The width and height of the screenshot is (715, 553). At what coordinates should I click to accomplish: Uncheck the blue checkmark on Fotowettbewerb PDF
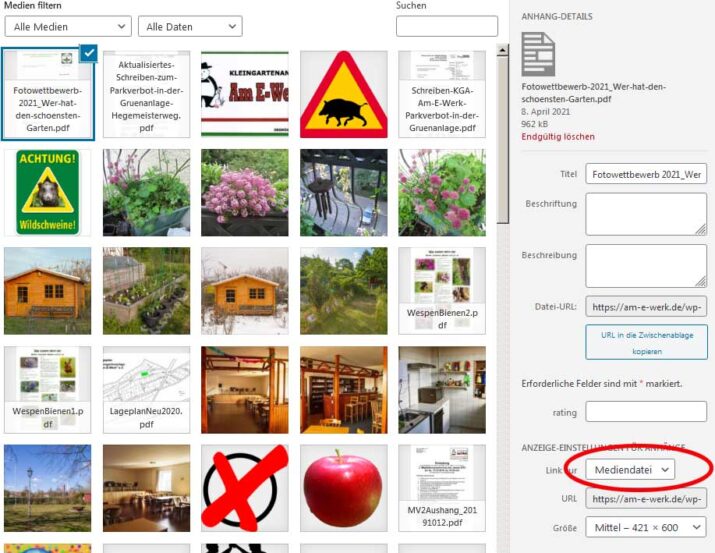88,53
